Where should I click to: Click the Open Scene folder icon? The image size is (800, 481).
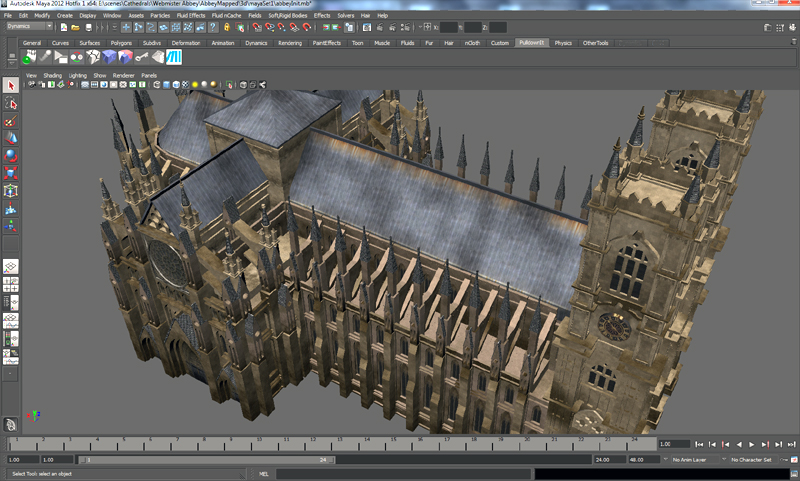point(76,27)
